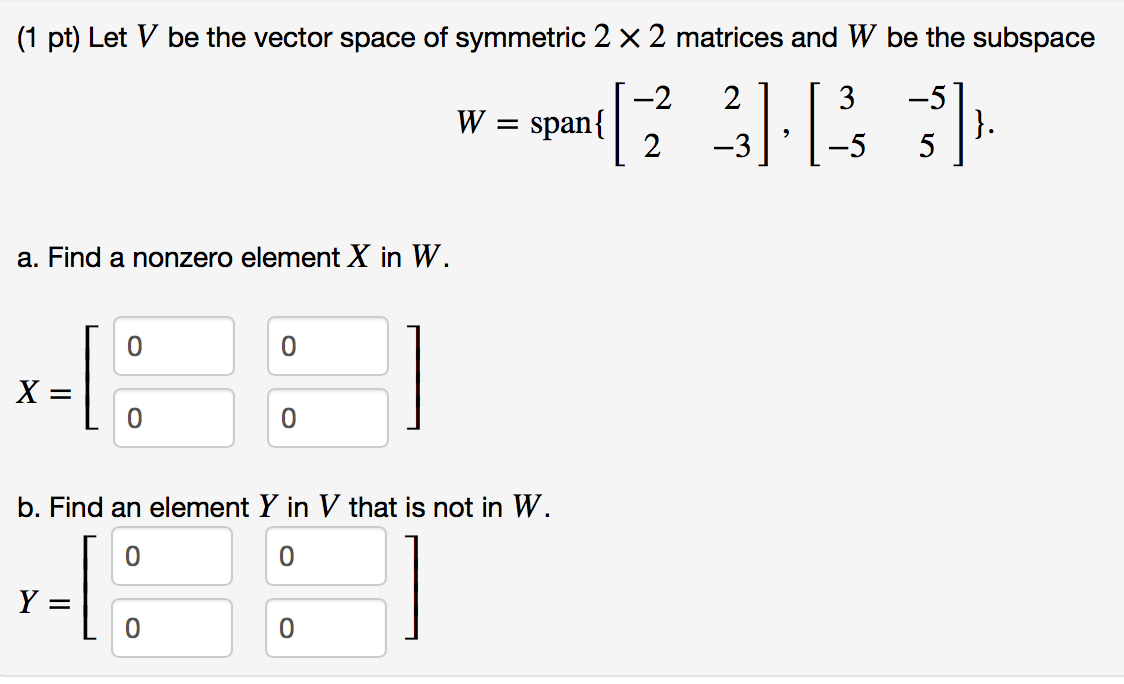Select the bottom-left entry field of matrix Y
1124x684 pixels.
172,627
